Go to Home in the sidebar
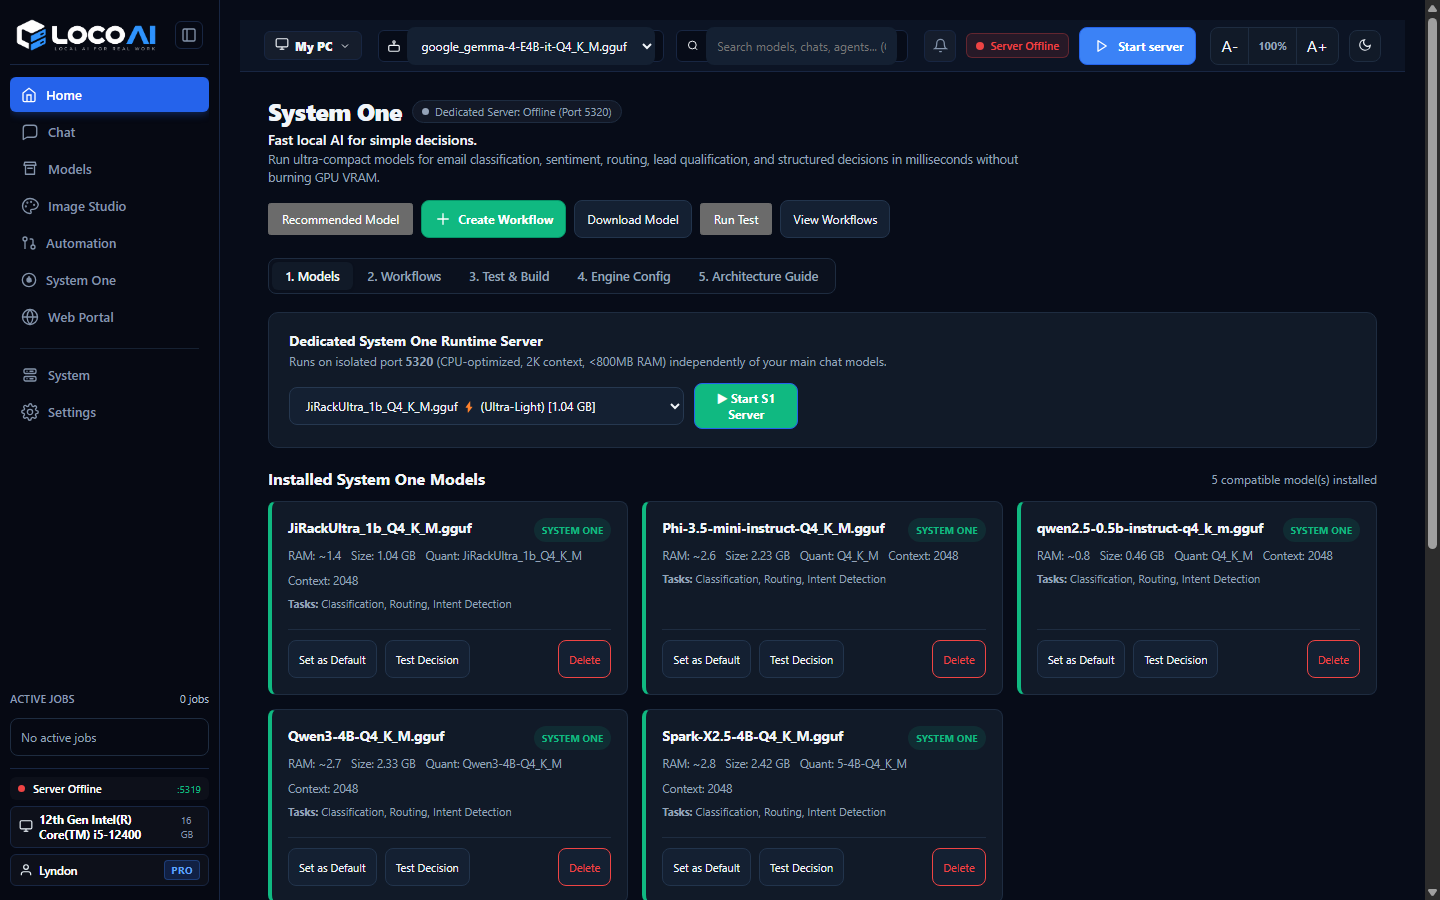Screen dimensions: 1440x900 tap(109, 95)
